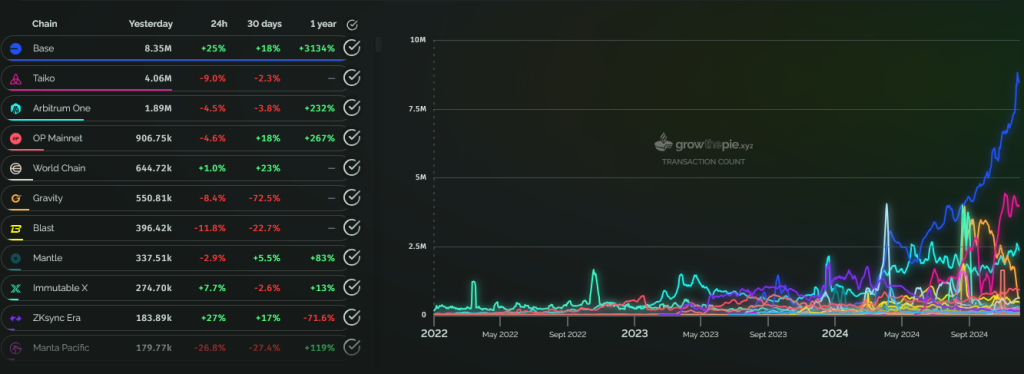The image size is (1024, 374).
Task: Click the Manta Pacific logo icon
Action: tap(16, 348)
